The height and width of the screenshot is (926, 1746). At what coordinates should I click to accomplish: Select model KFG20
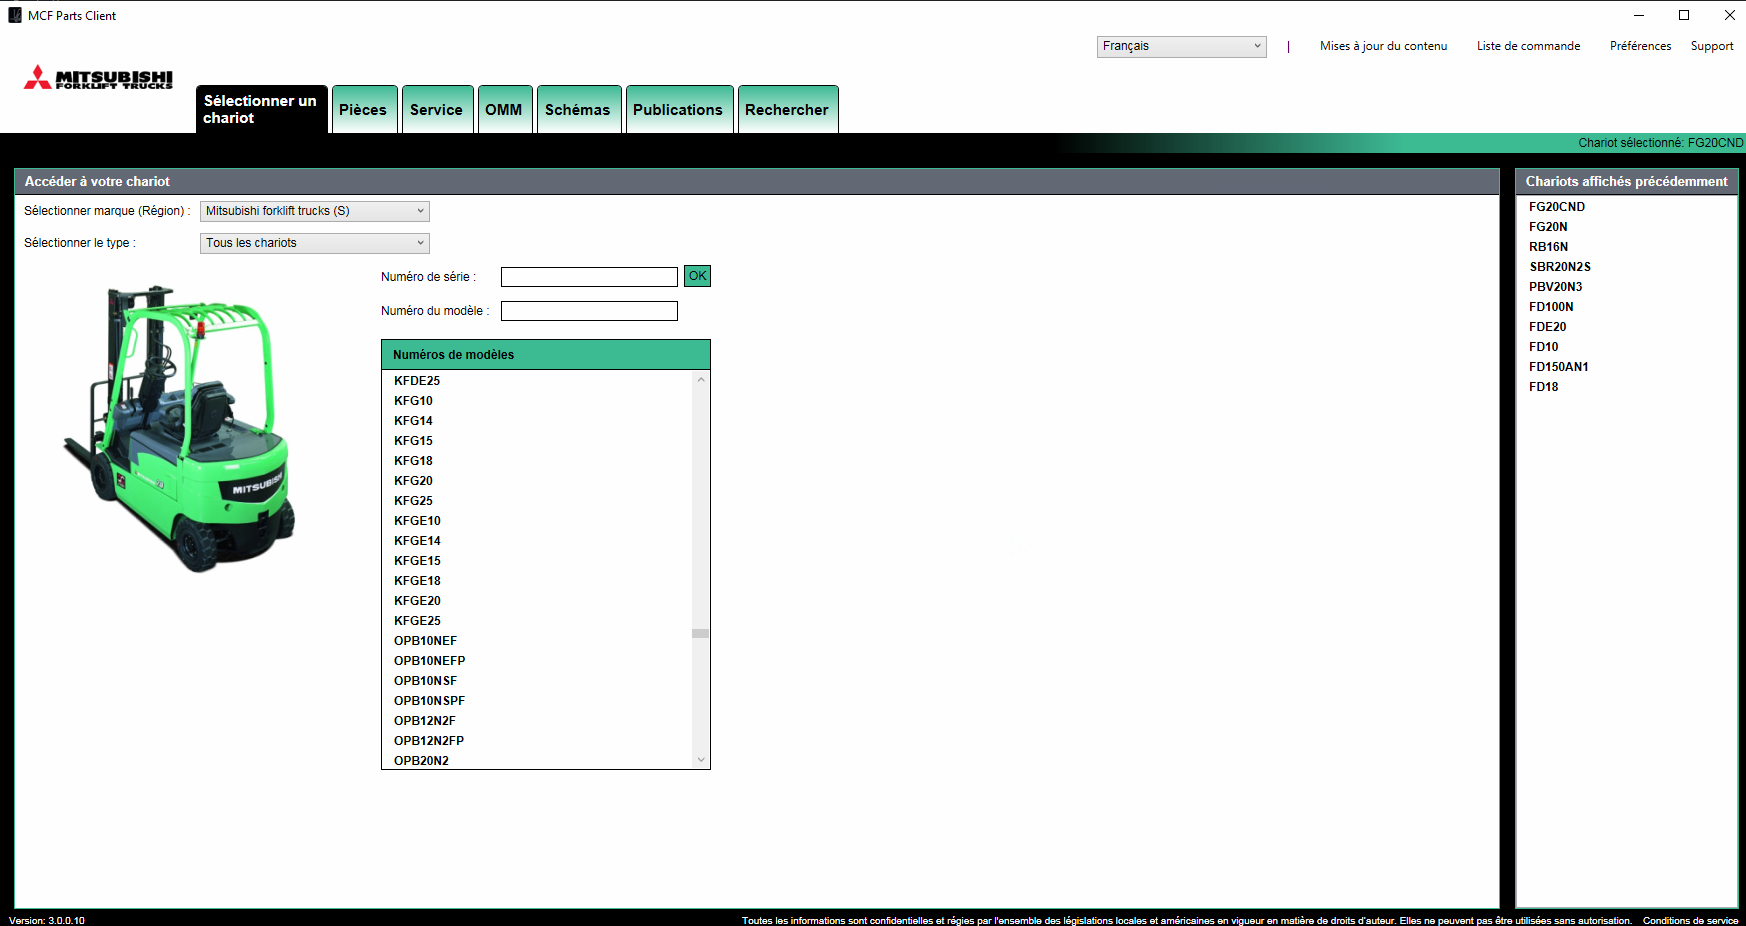413,481
